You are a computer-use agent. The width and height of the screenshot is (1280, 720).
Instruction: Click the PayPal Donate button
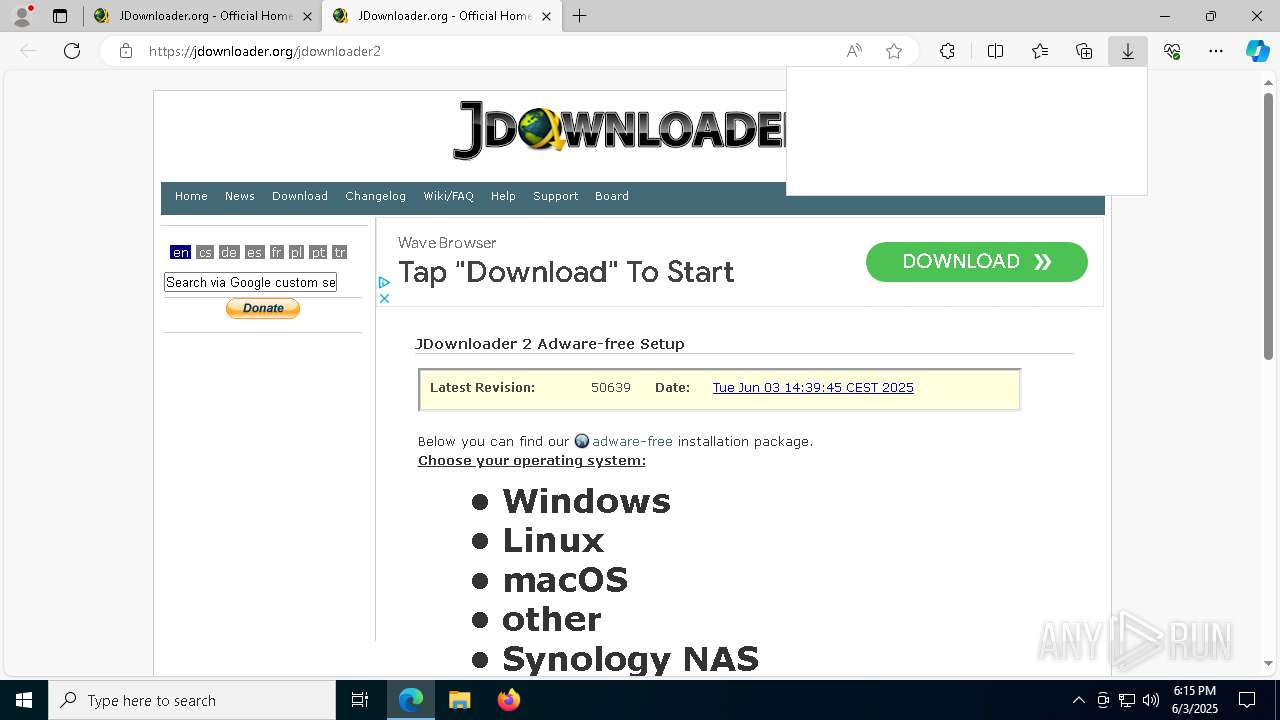(x=263, y=308)
